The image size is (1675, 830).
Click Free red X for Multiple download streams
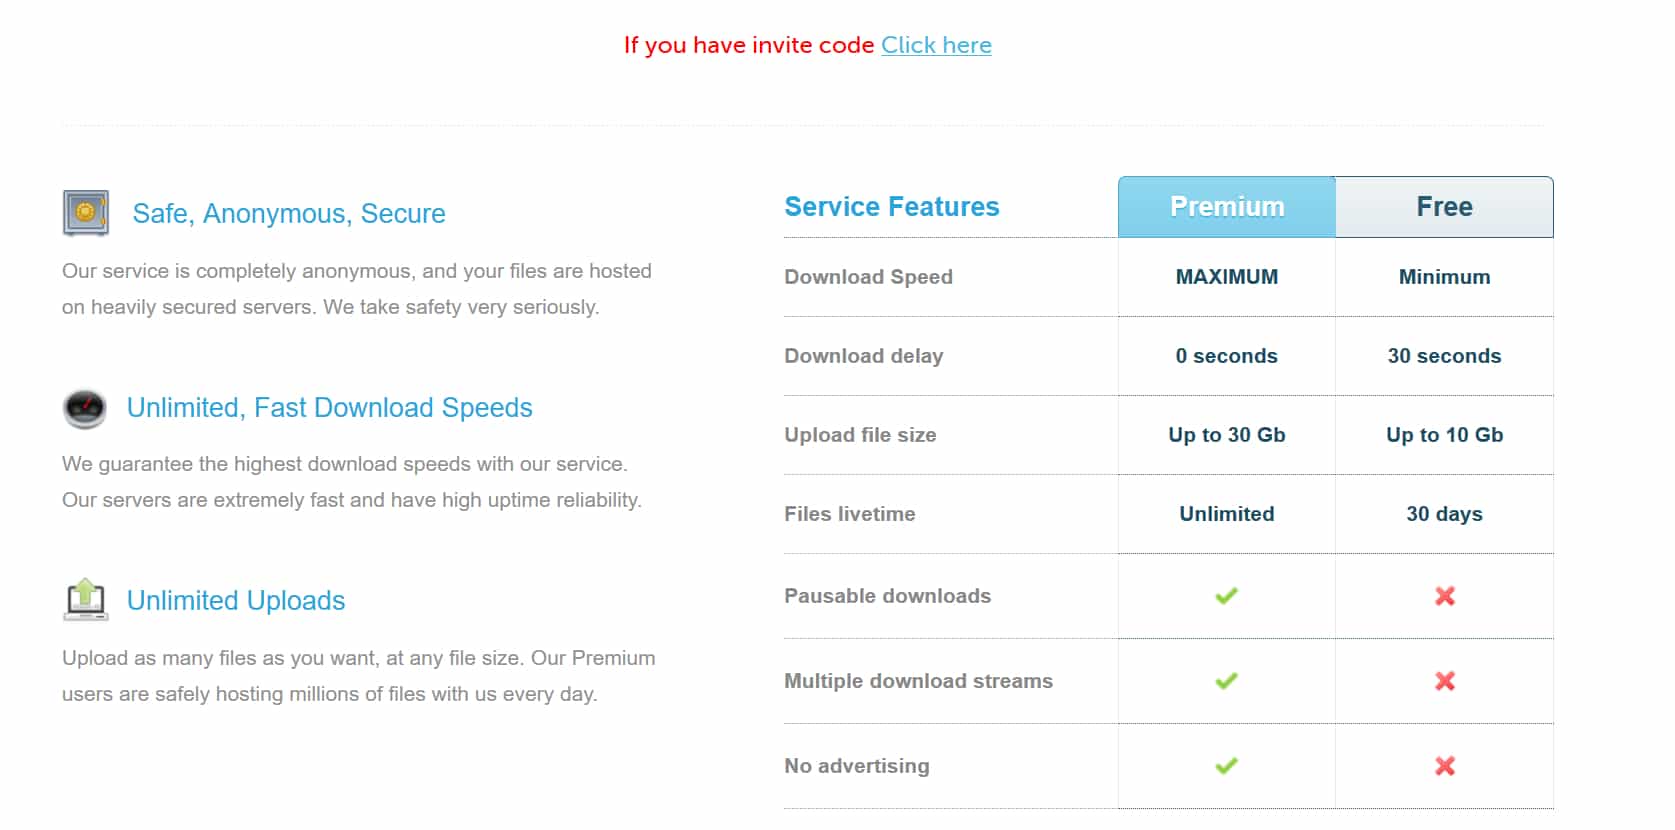[1445, 681]
